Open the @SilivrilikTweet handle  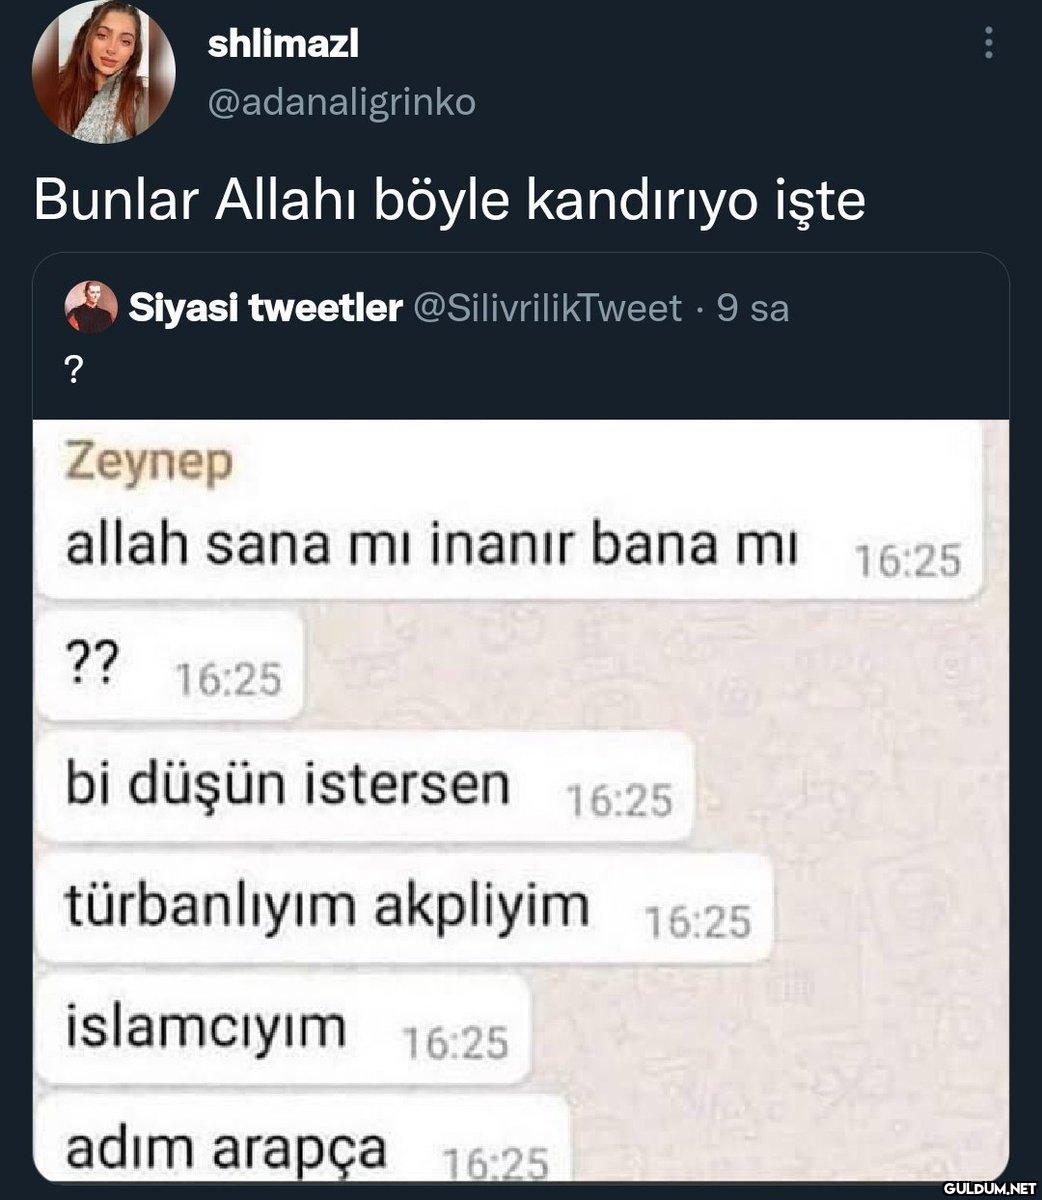pyautogui.click(x=546, y=308)
